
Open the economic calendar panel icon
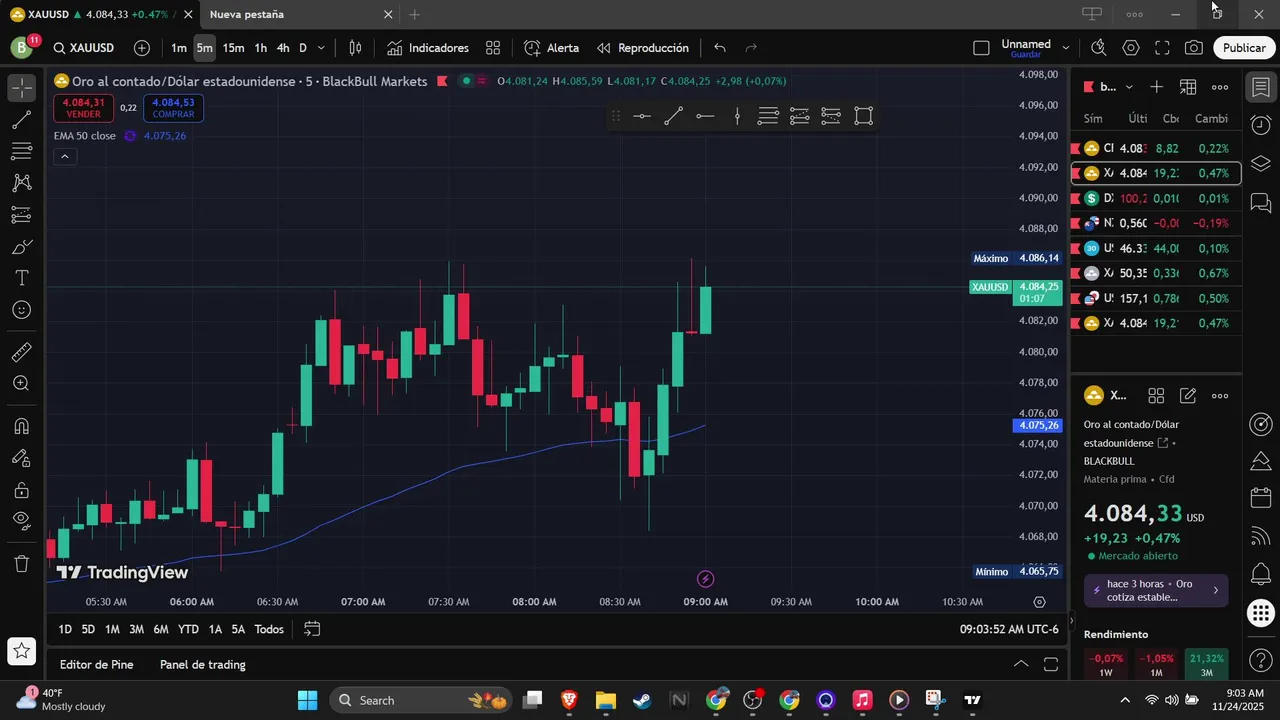(x=1260, y=498)
